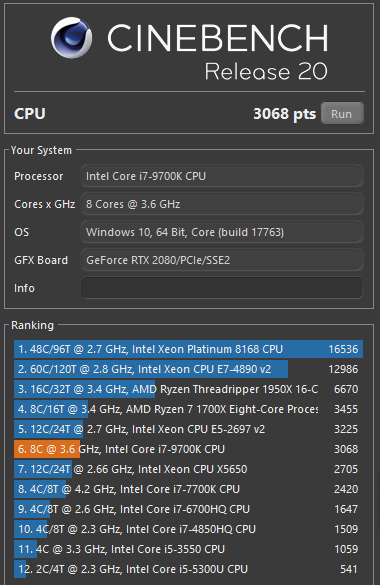
Task: Click the 3068 pts CPU score
Action: pos(285,114)
